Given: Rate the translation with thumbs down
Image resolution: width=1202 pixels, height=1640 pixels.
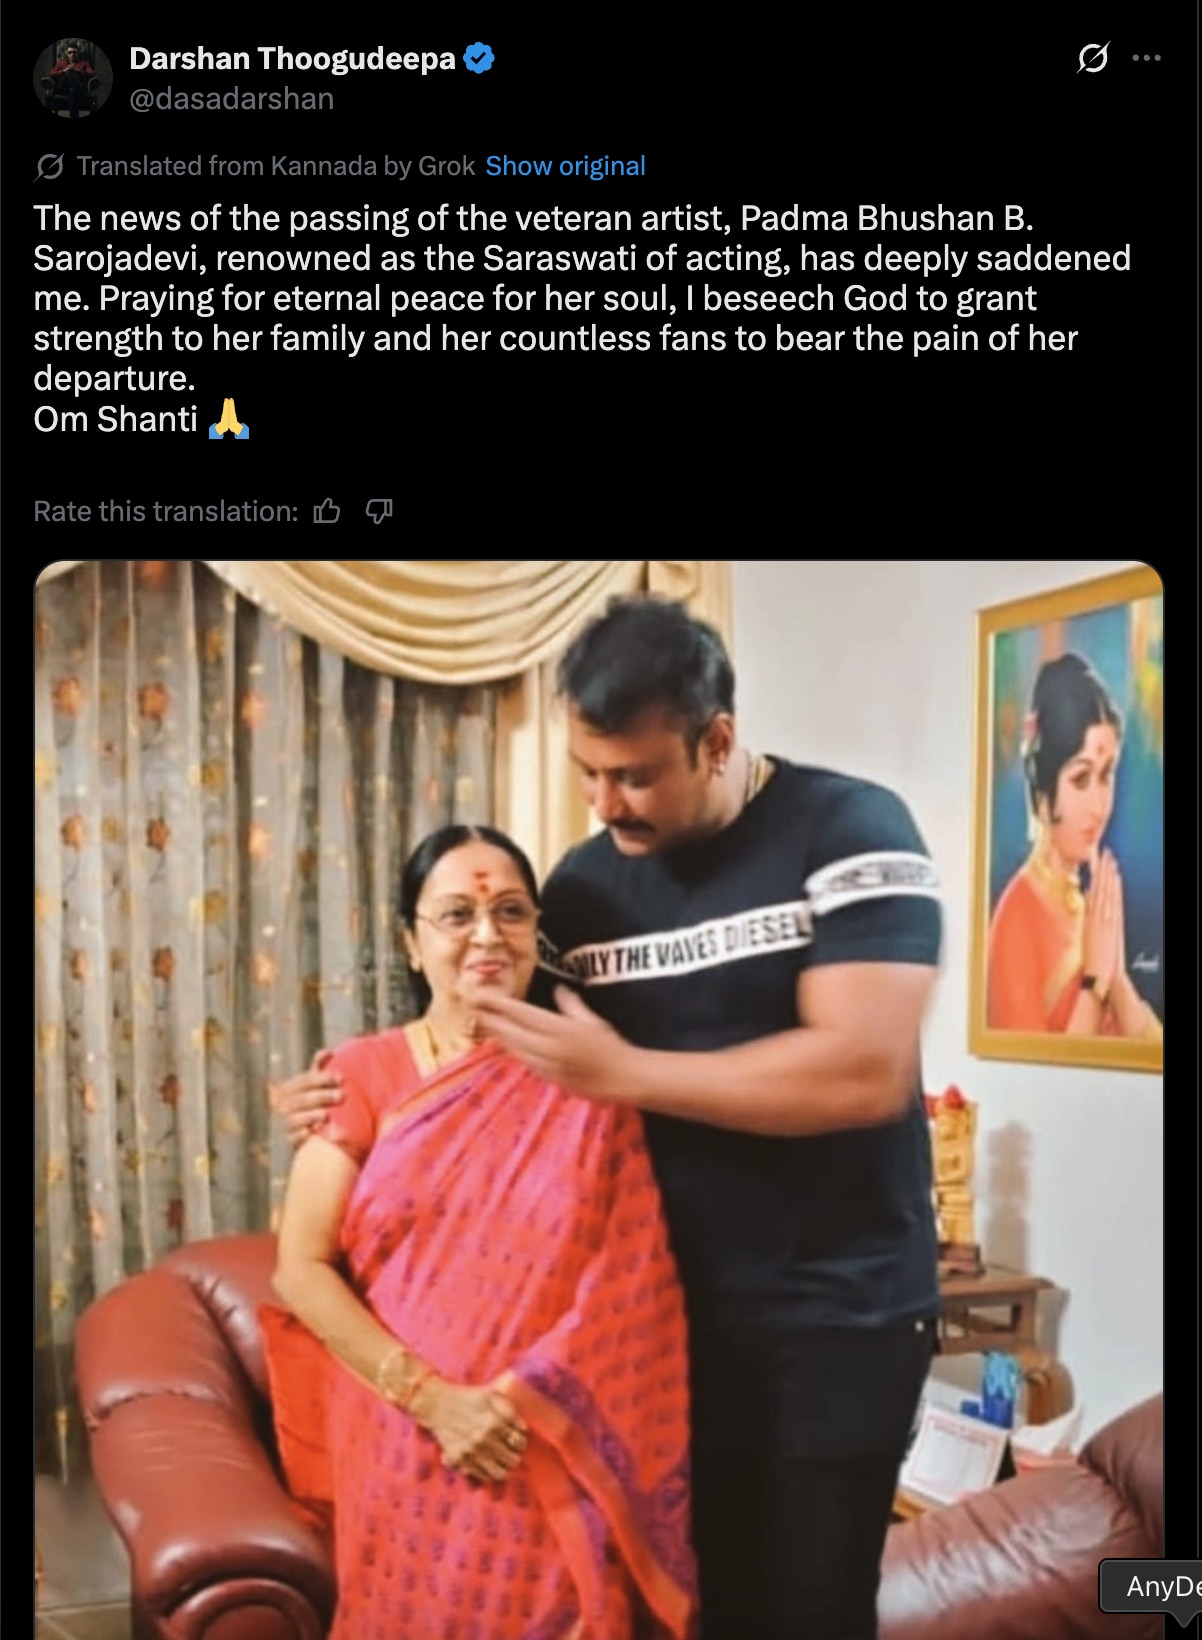Looking at the screenshot, I should [379, 512].
